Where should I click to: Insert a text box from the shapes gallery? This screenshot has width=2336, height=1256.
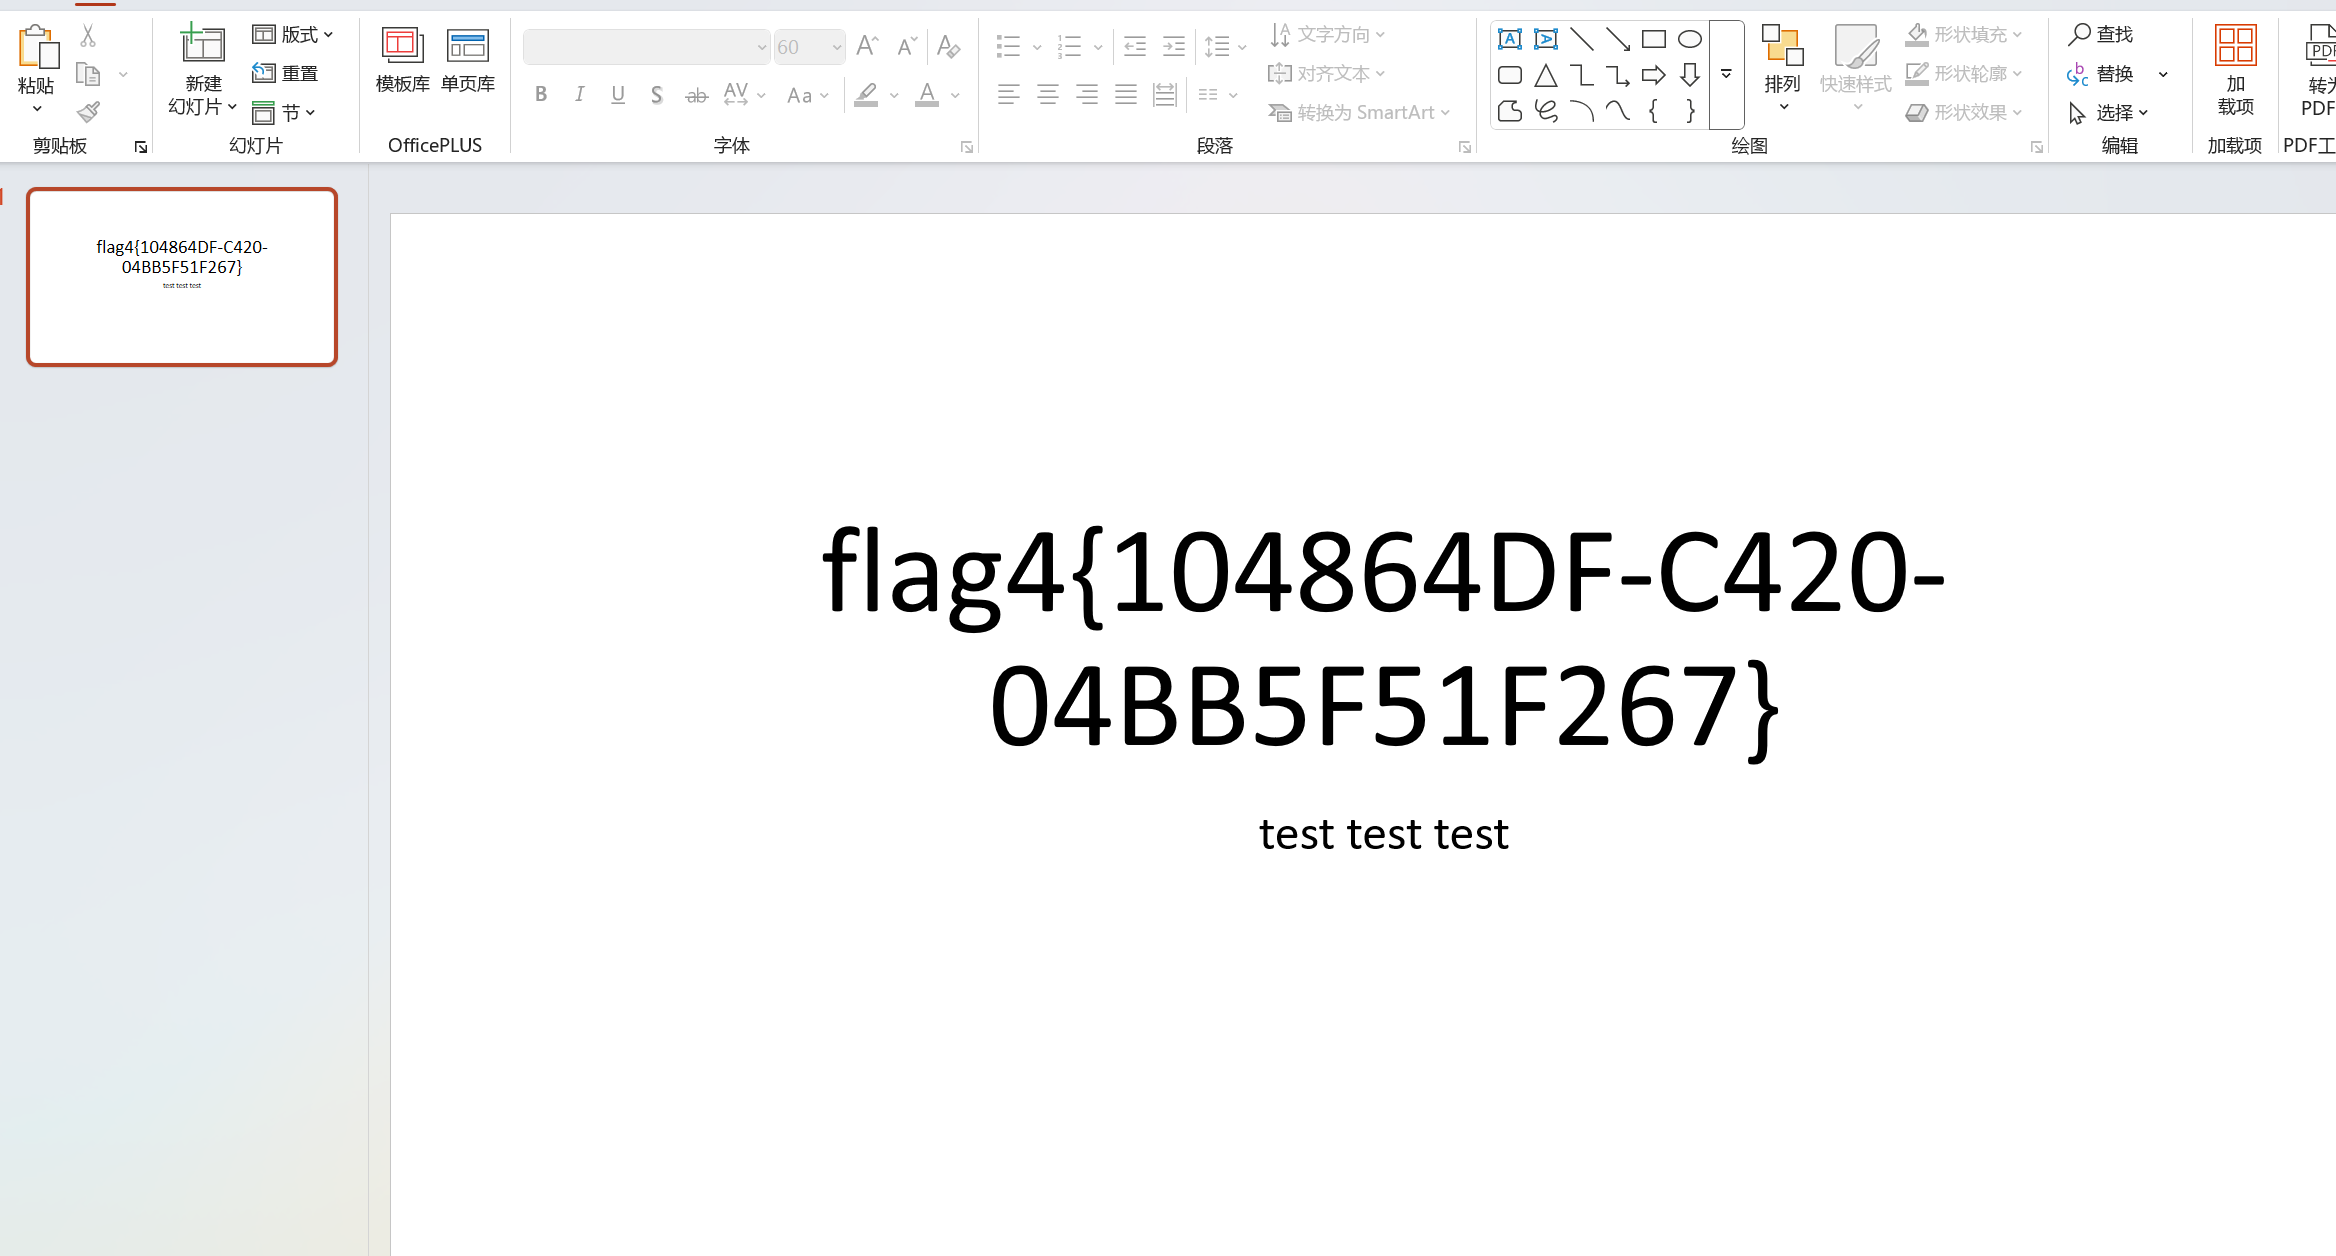[x=1509, y=39]
